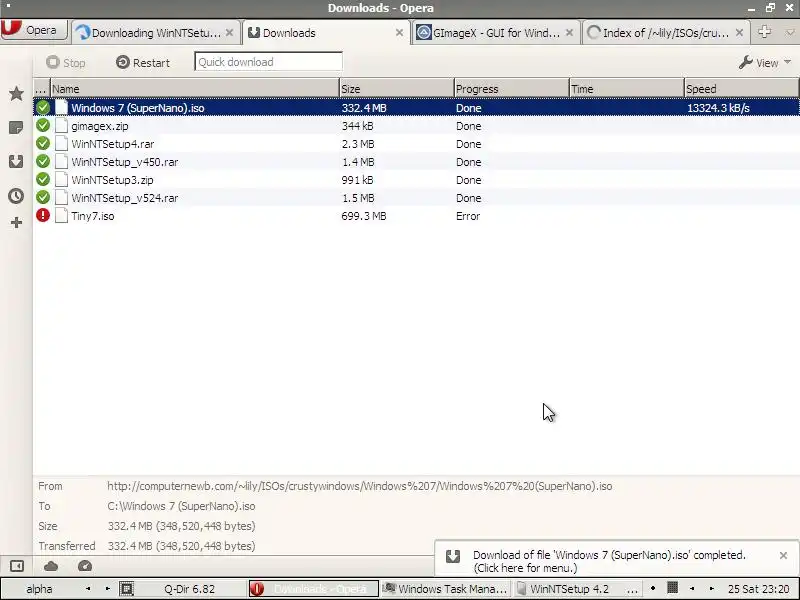Add a new tab with plus button
Screen dimensions: 800x600
click(x=764, y=32)
